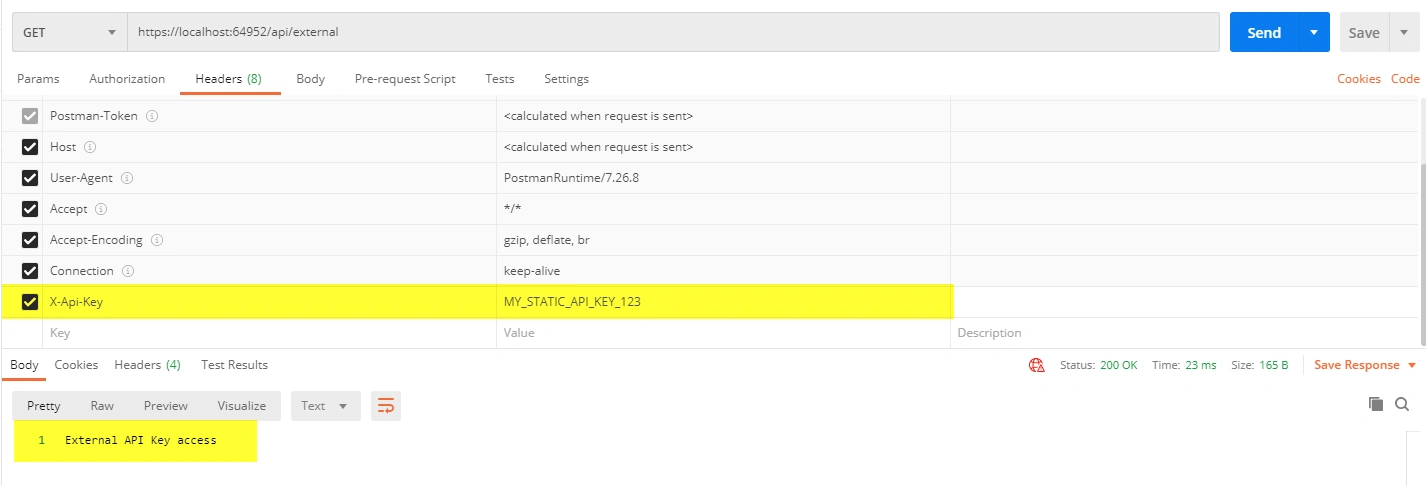Click the Send button
The height and width of the screenshot is (486, 1426).
[1264, 33]
